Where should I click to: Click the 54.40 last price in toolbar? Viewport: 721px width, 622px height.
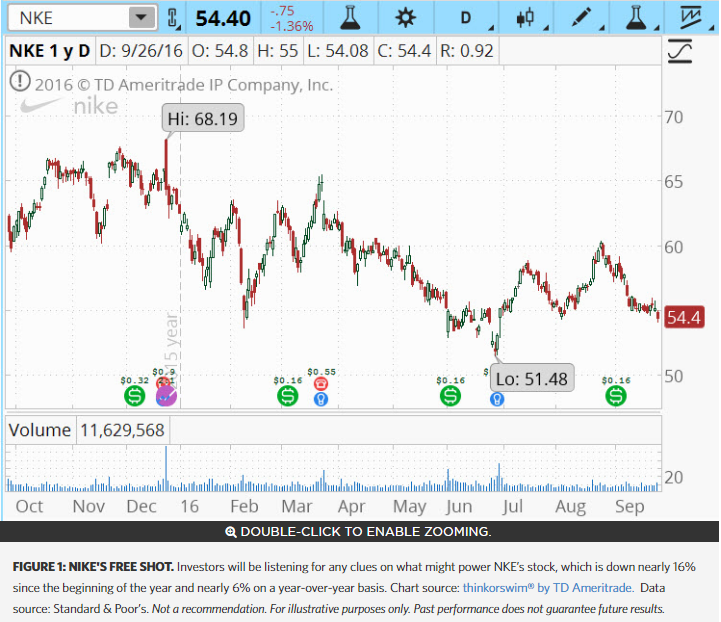[x=223, y=18]
